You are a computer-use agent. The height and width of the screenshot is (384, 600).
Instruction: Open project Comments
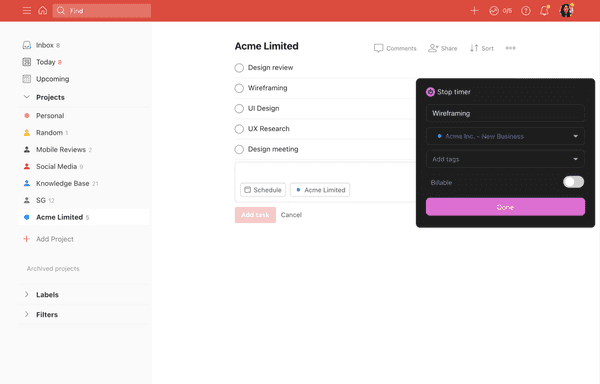[x=395, y=48]
